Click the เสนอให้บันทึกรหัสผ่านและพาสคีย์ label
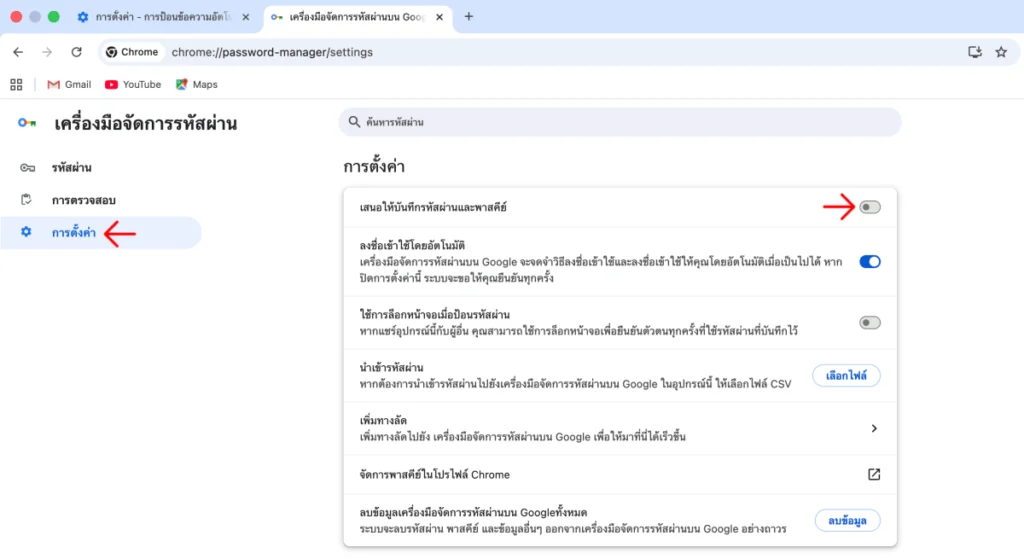Image resolution: width=1024 pixels, height=559 pixels. (433, 208)
